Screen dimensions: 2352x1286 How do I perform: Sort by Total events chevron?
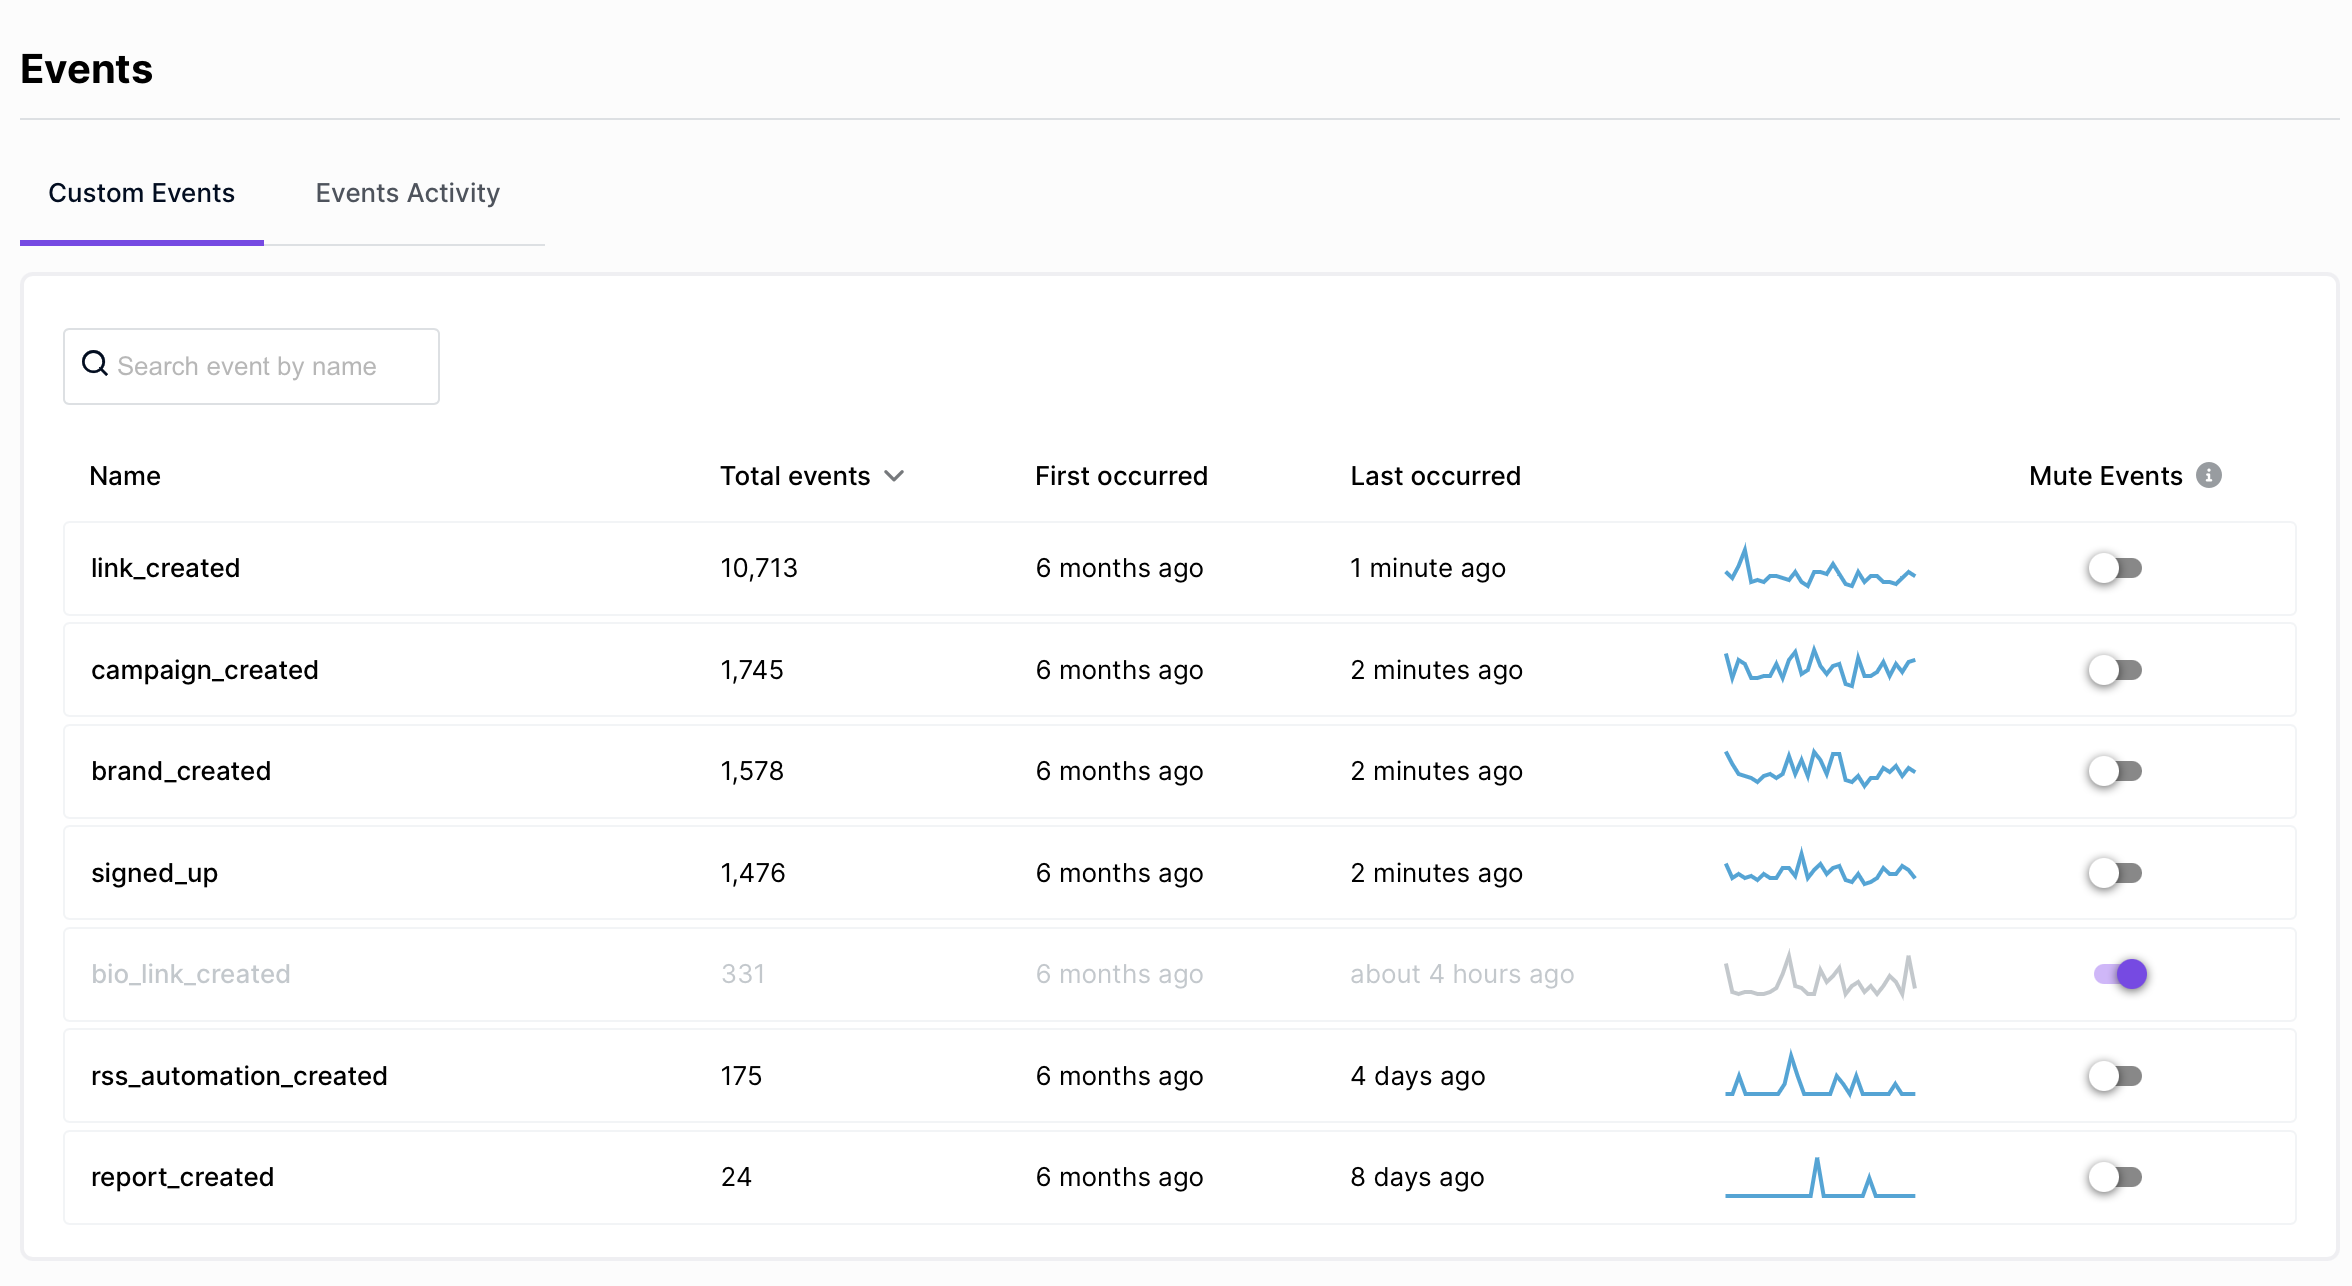click(x=895, y=476)
